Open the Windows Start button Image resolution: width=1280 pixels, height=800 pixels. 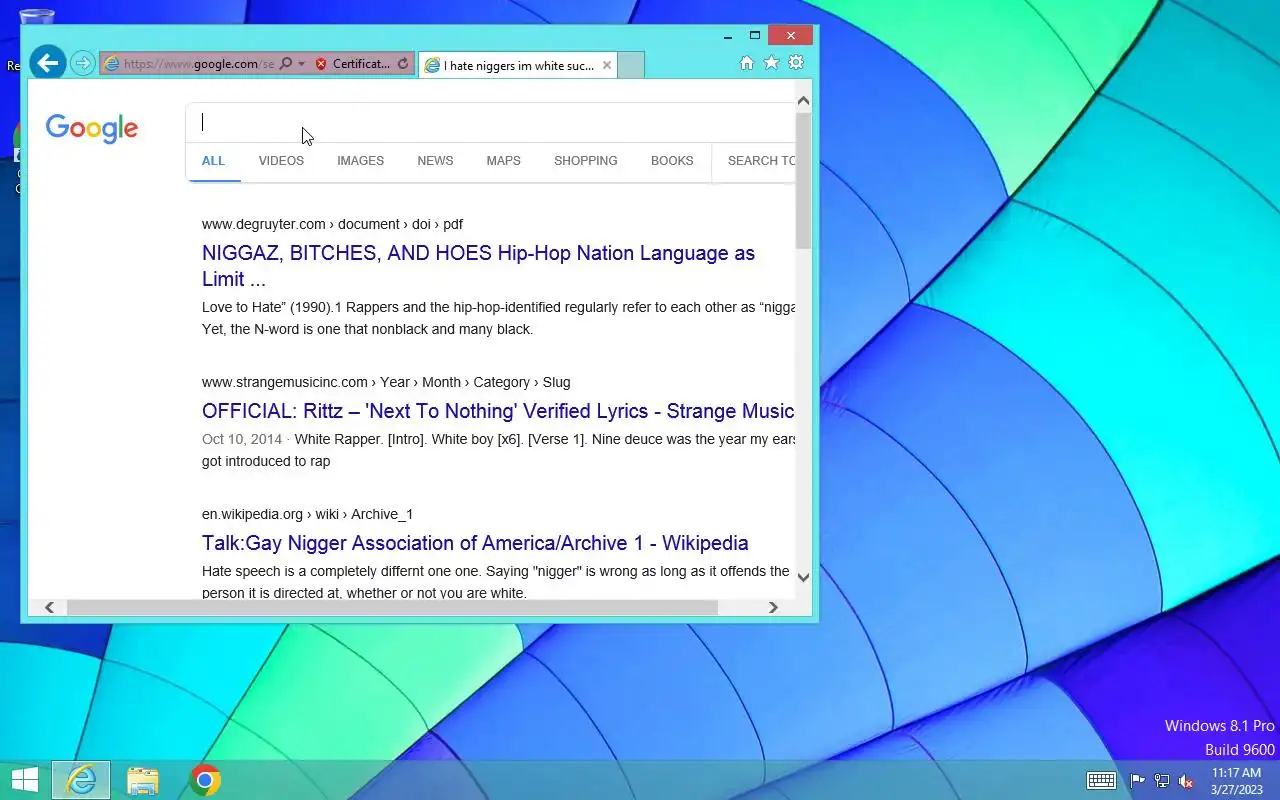click(x=24, y=780)
